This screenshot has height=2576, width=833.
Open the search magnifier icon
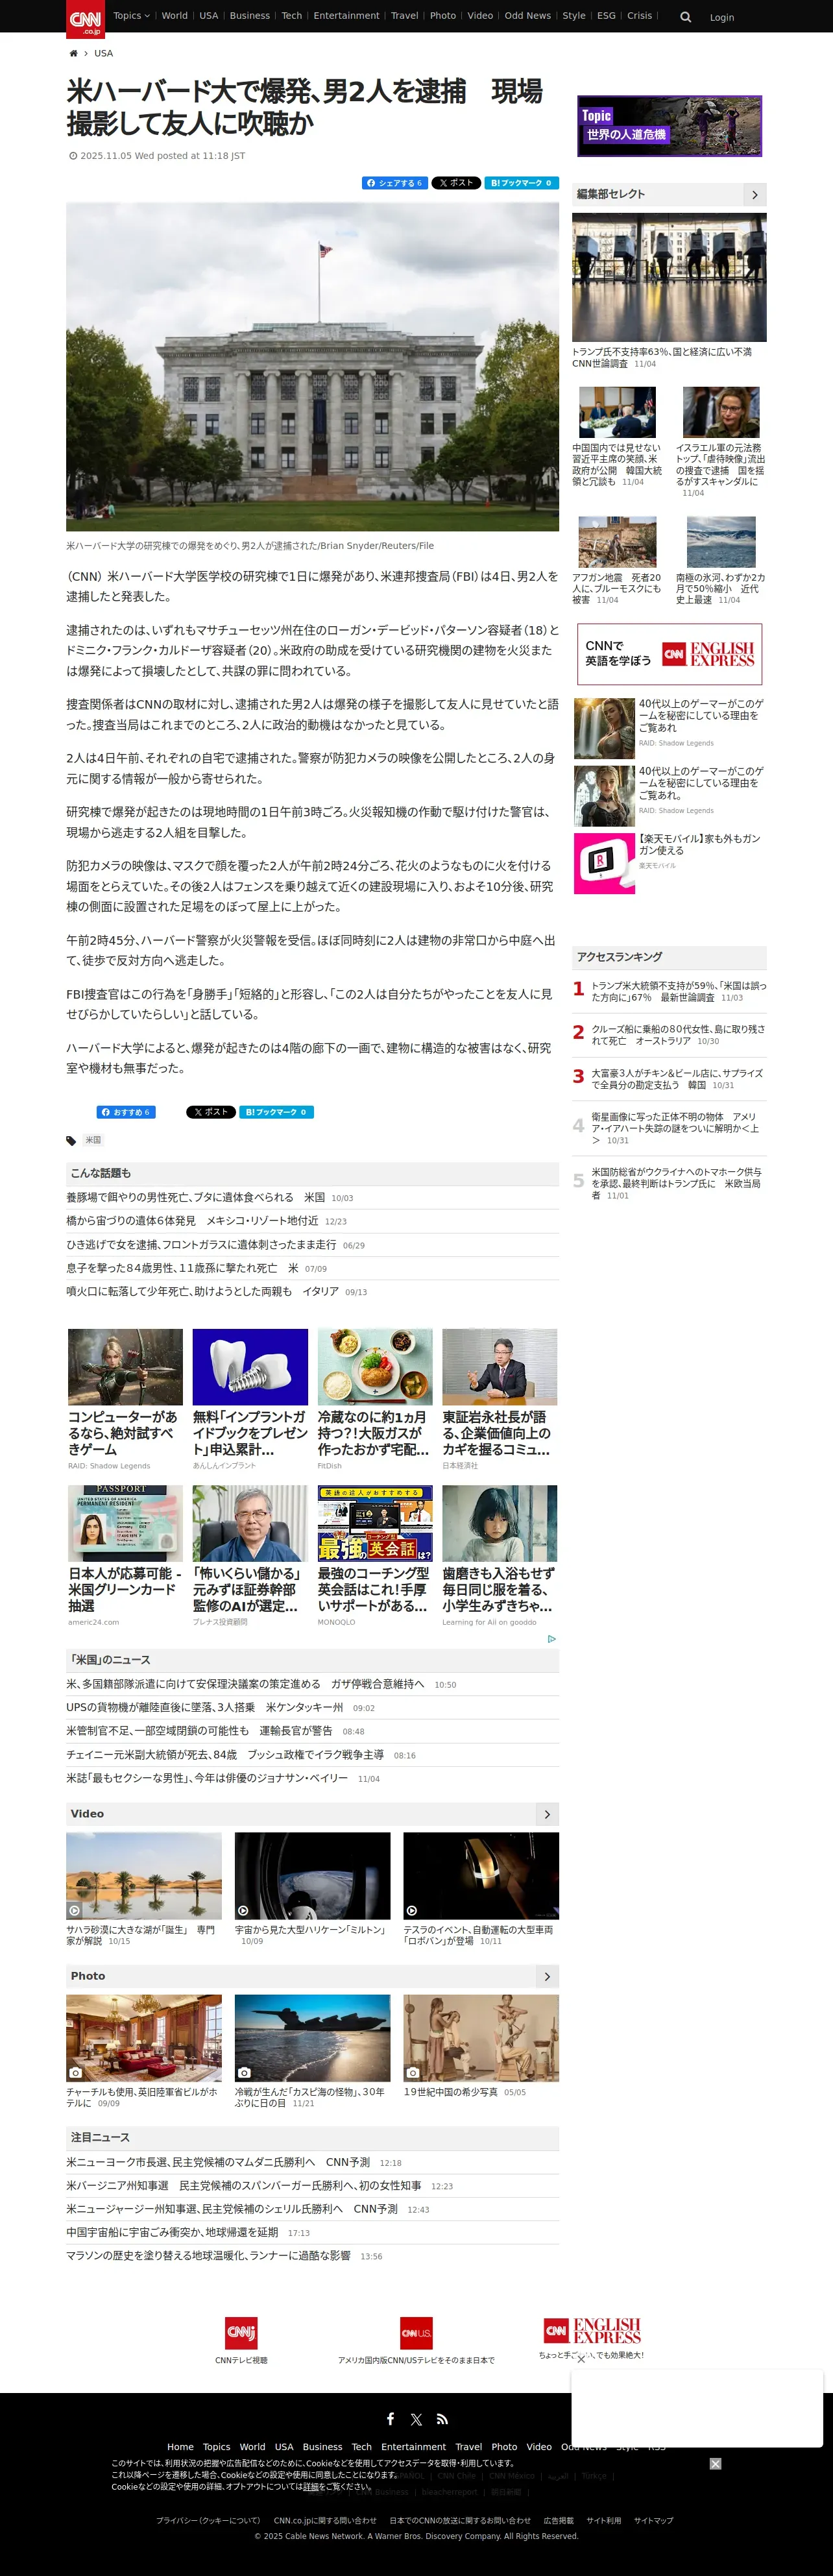(685, 17)
